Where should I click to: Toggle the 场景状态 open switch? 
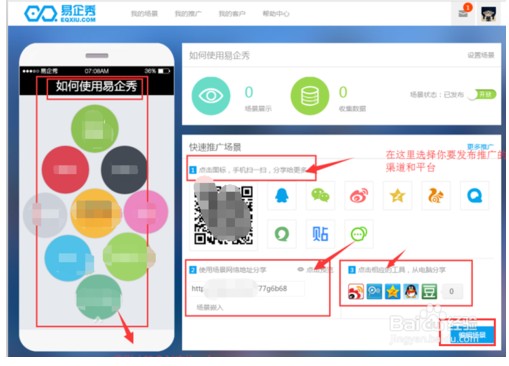(482, 95)
